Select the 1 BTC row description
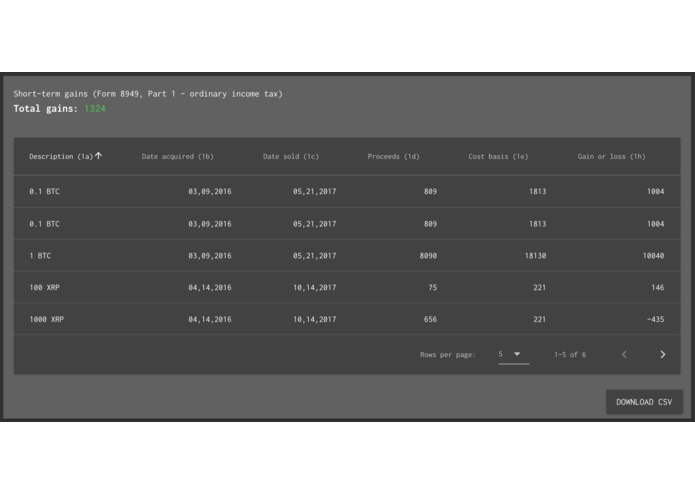This screenshot has height=494, width=695. pos(40,256)
